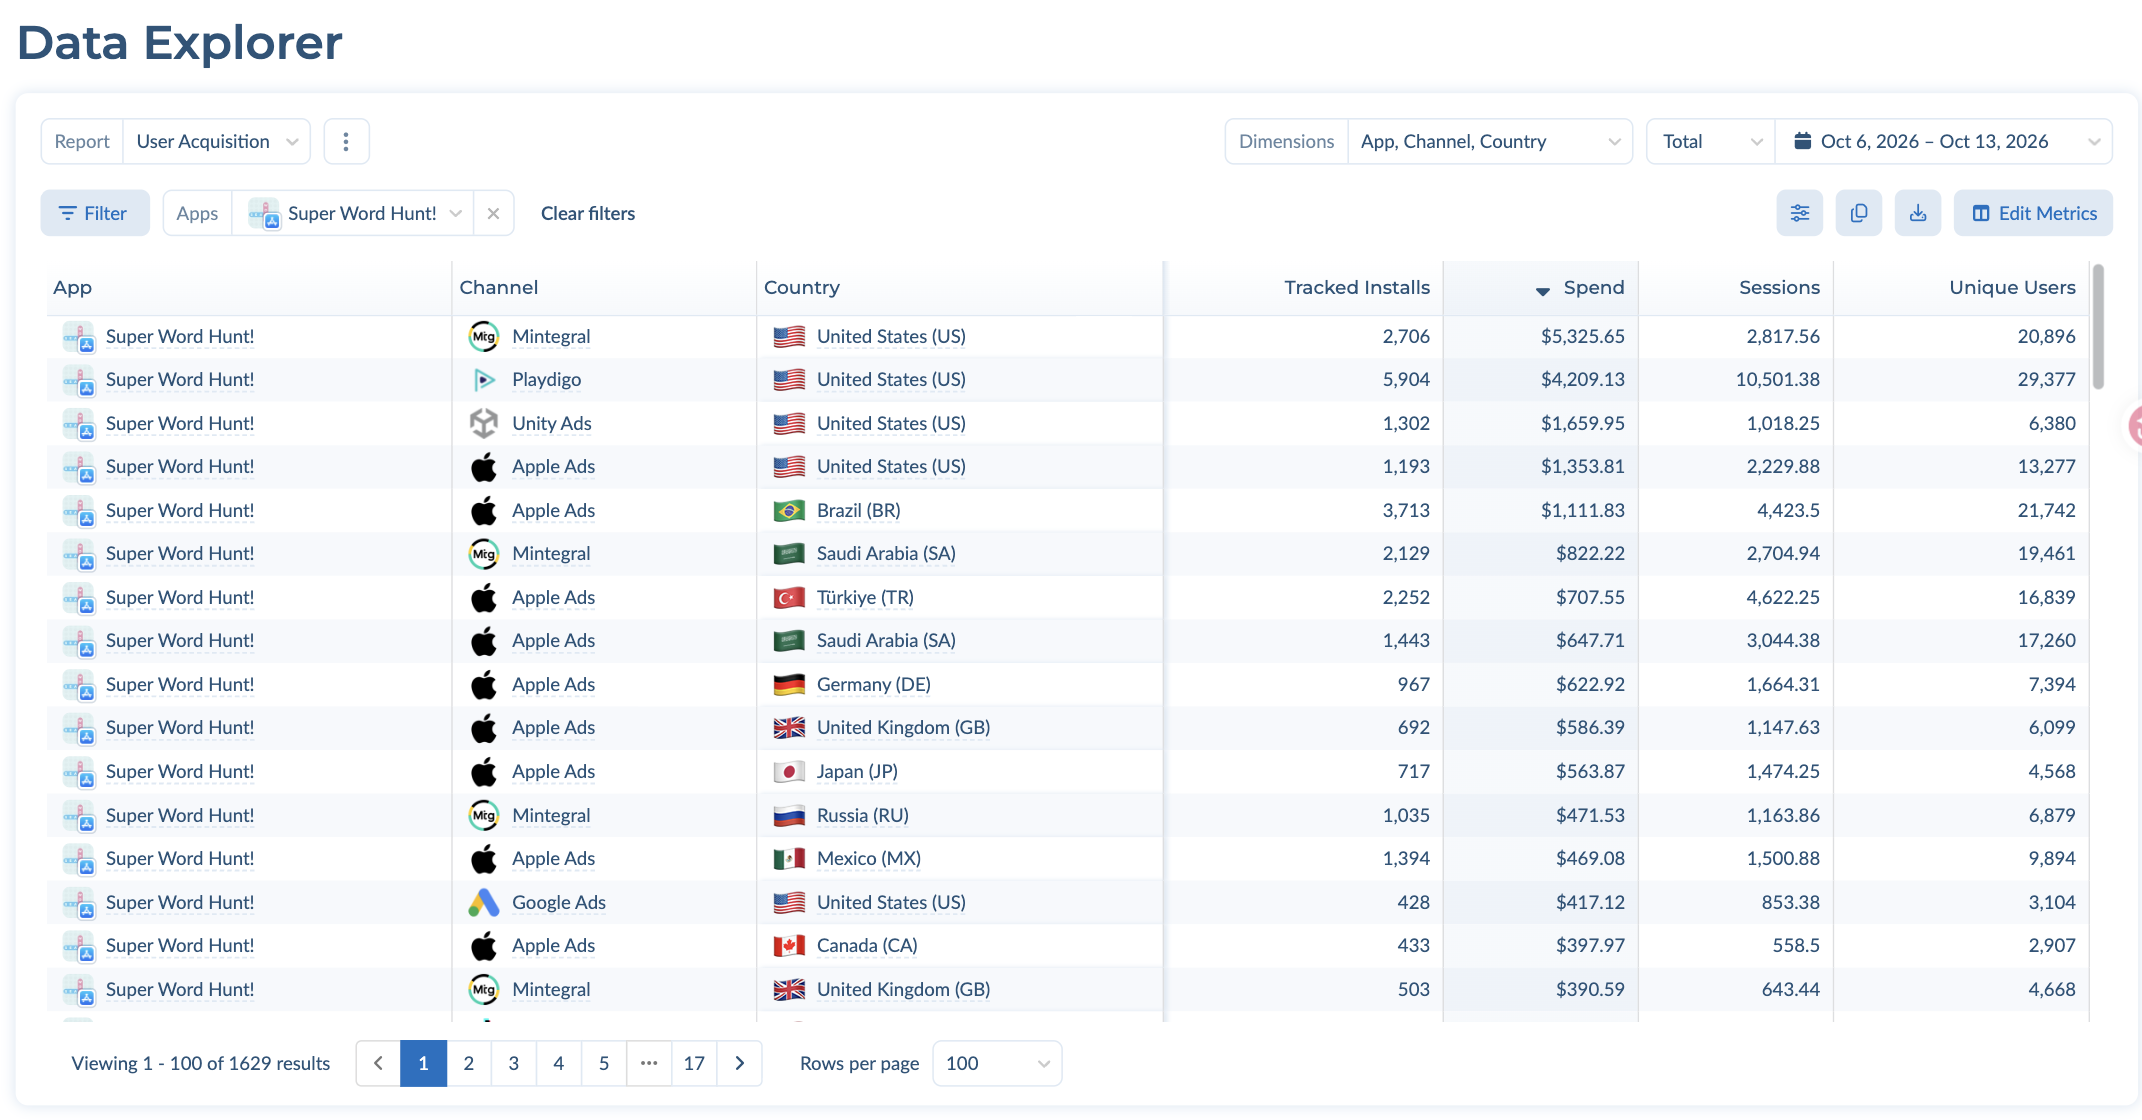Viewport: 2142px width, 1120px height.
Task: Click Mintegral logo in Saudi Arabia row
Action: [484, 553]
